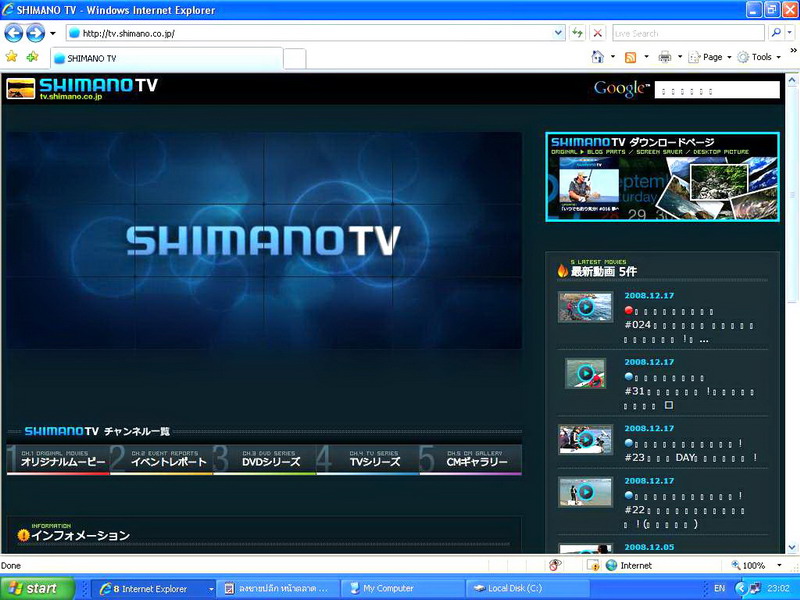
Task: Click the Print icon
Action: click(x=664, y=57)
